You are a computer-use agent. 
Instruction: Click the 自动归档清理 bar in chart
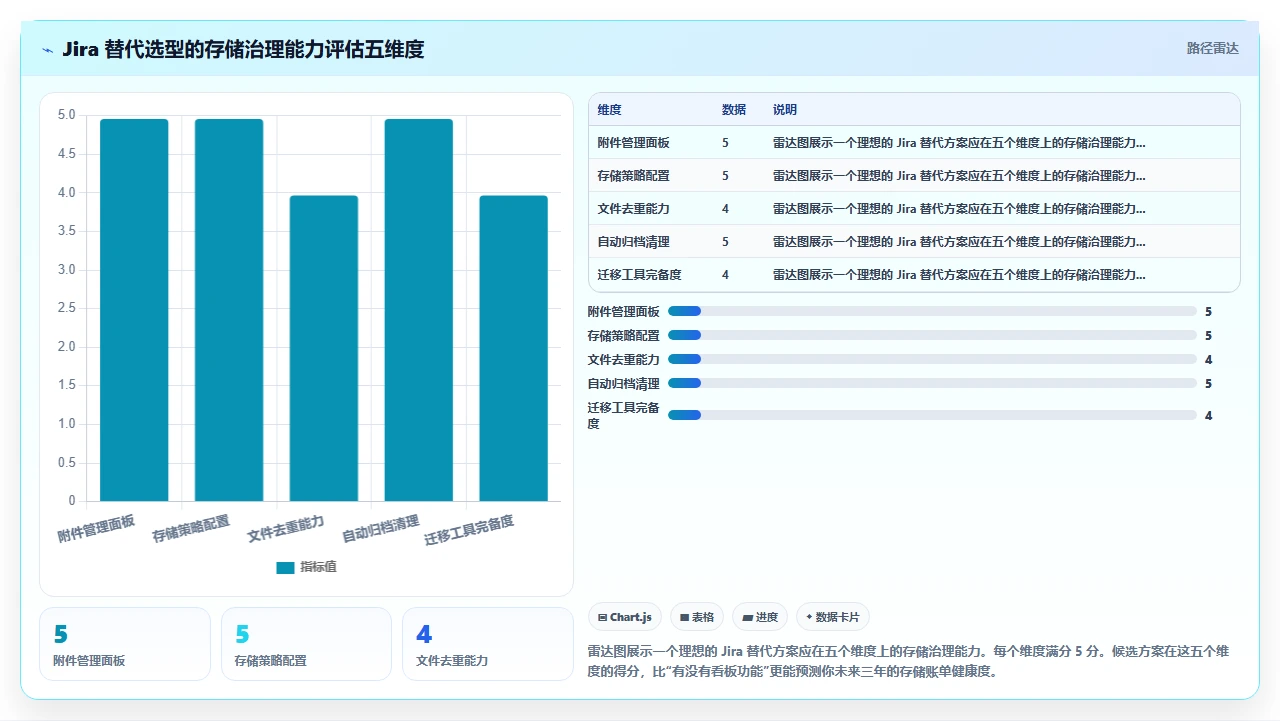click(x=418, y=310)
